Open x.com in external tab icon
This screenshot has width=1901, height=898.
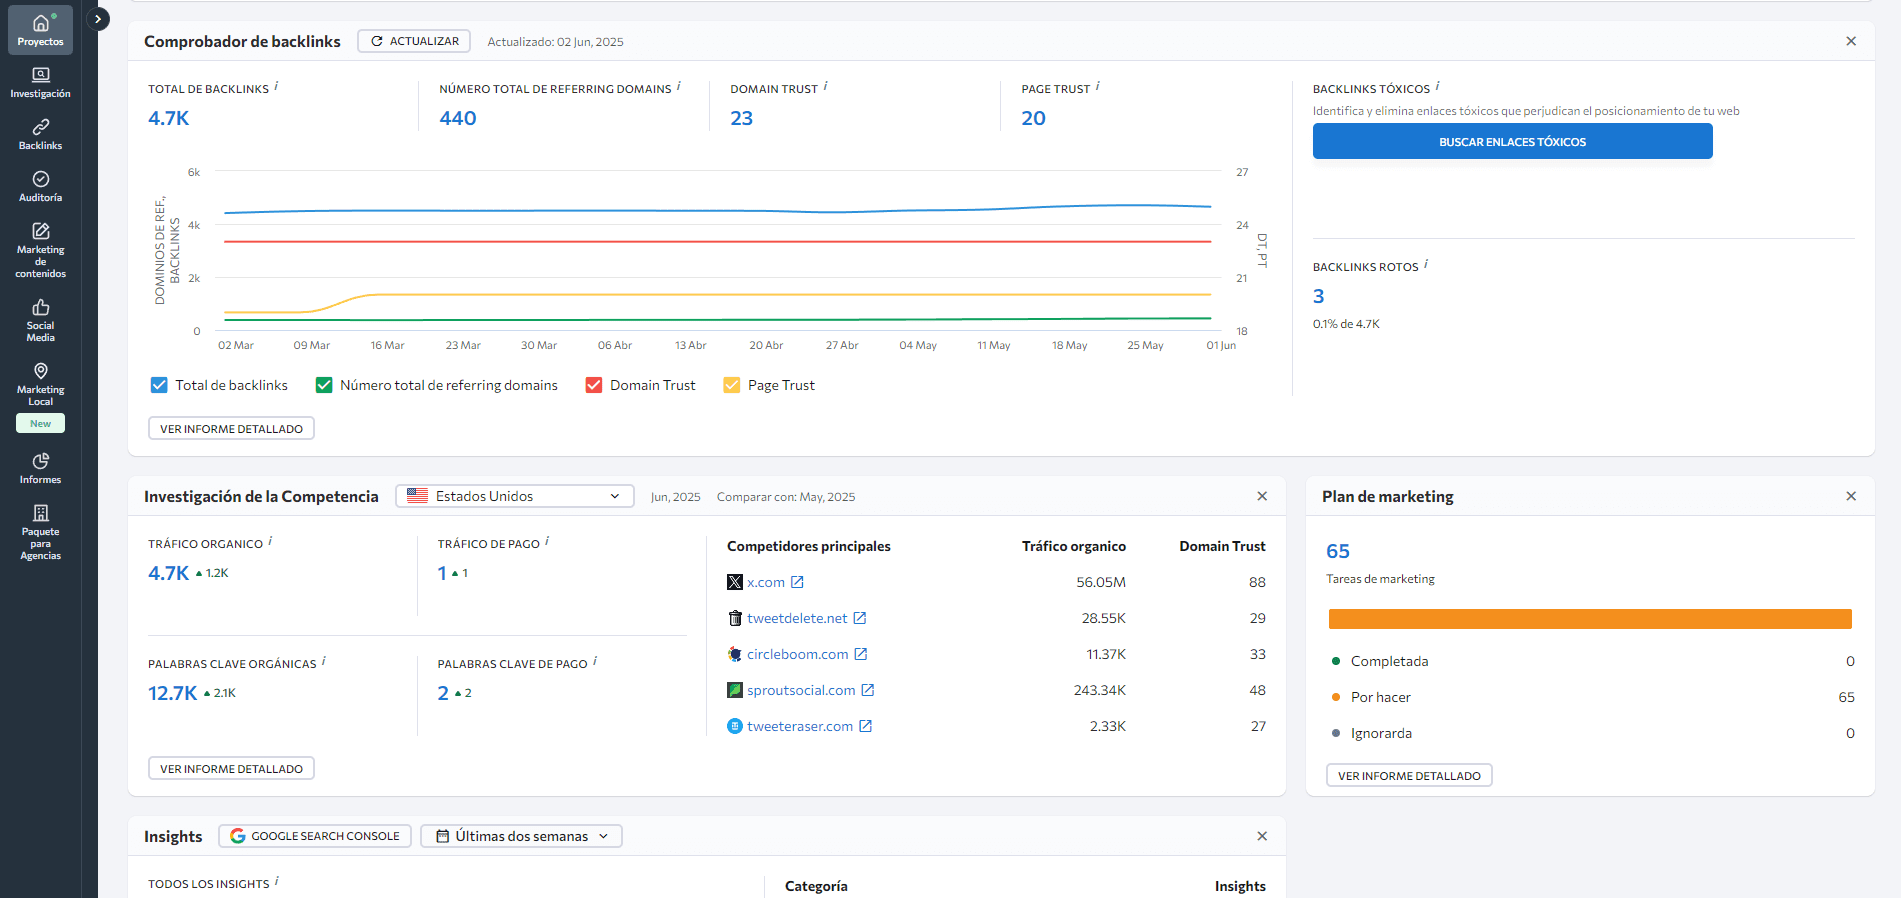797,582
